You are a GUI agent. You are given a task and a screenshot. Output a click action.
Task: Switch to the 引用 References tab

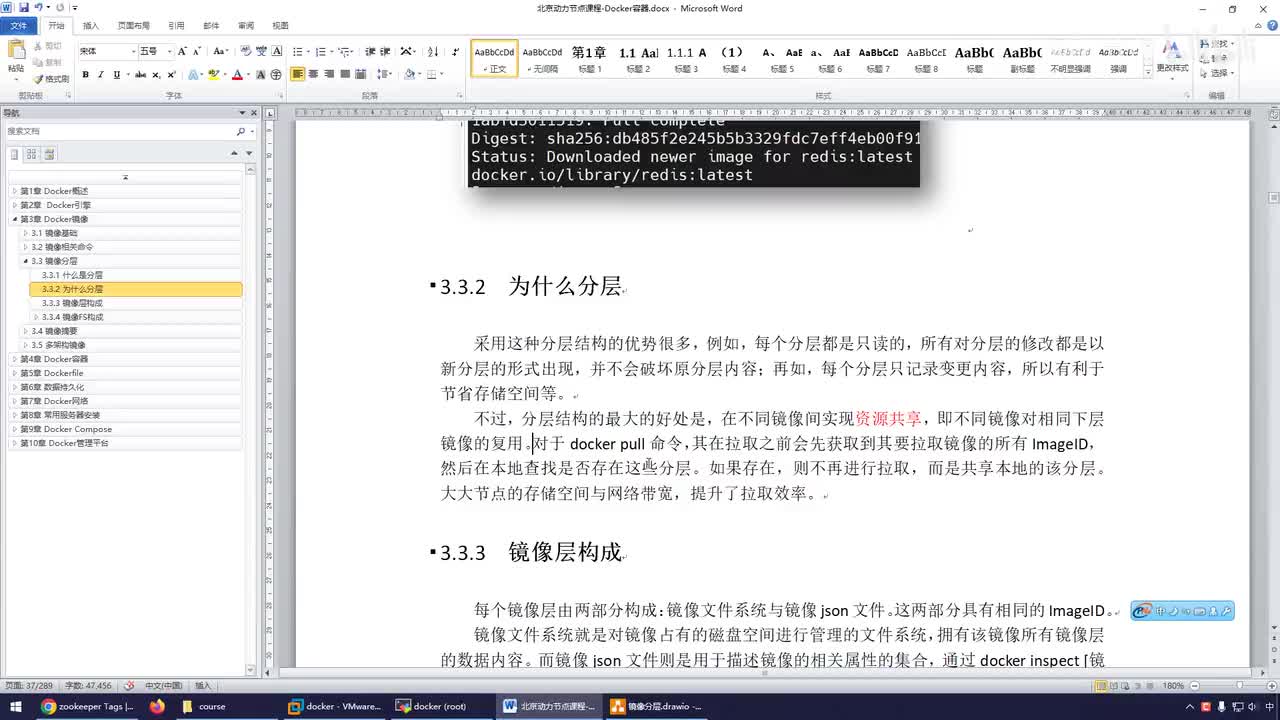pyautogui.click(x=176, y=26)
